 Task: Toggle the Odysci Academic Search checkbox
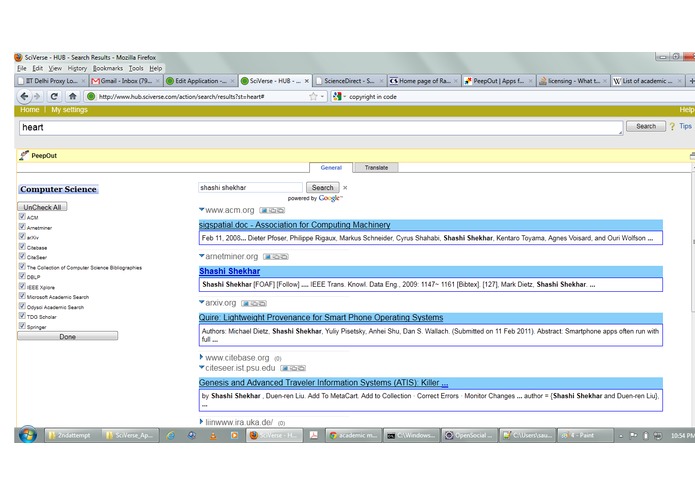(22, 306)
